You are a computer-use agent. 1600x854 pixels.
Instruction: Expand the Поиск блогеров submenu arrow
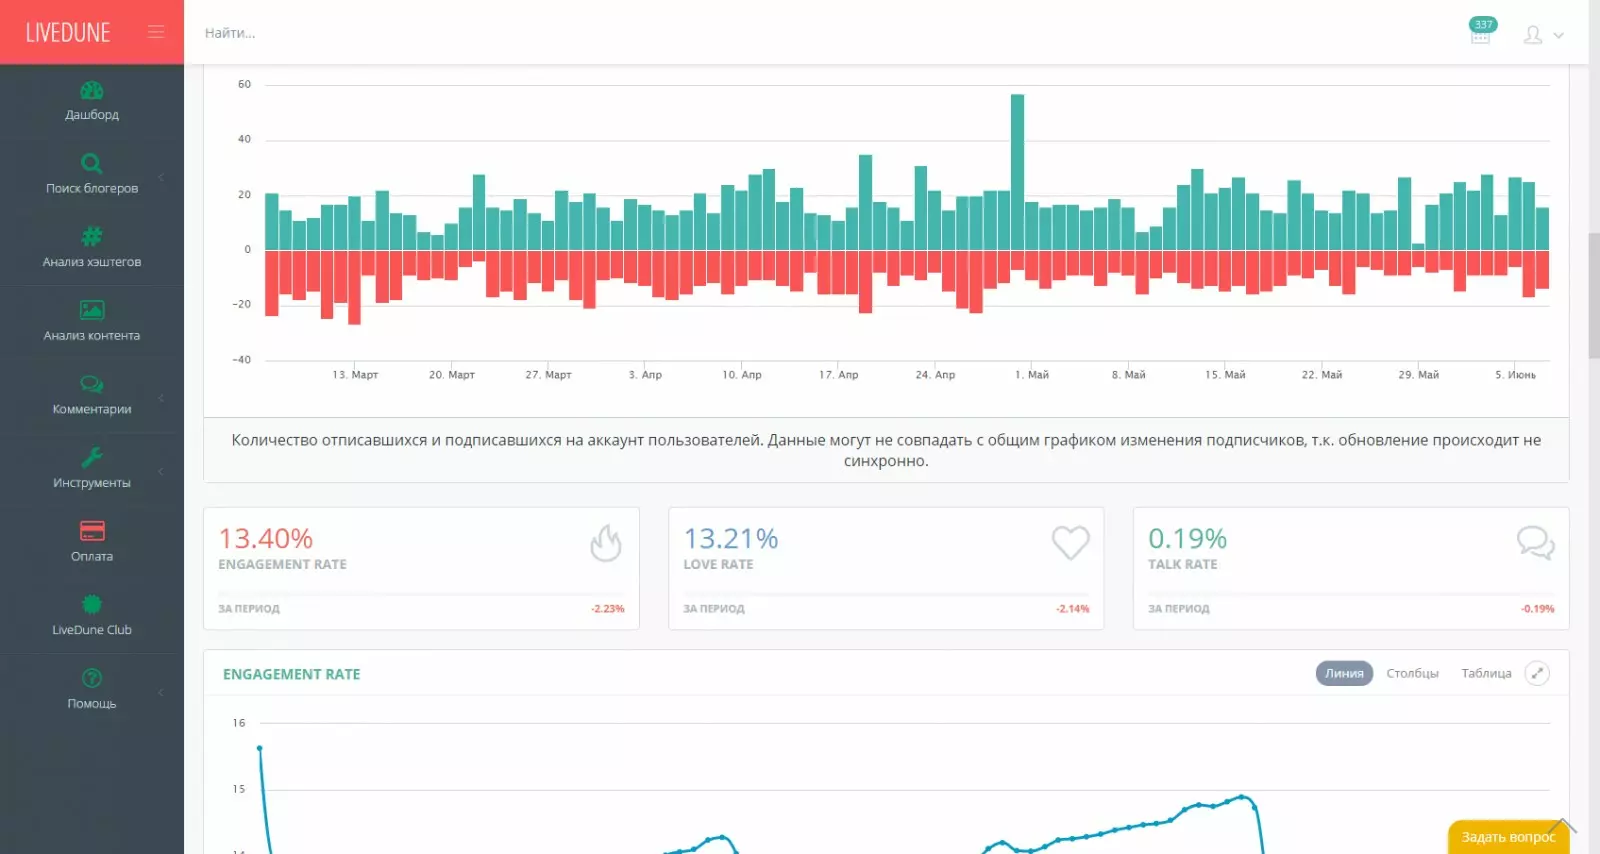[x=161, y=177]
